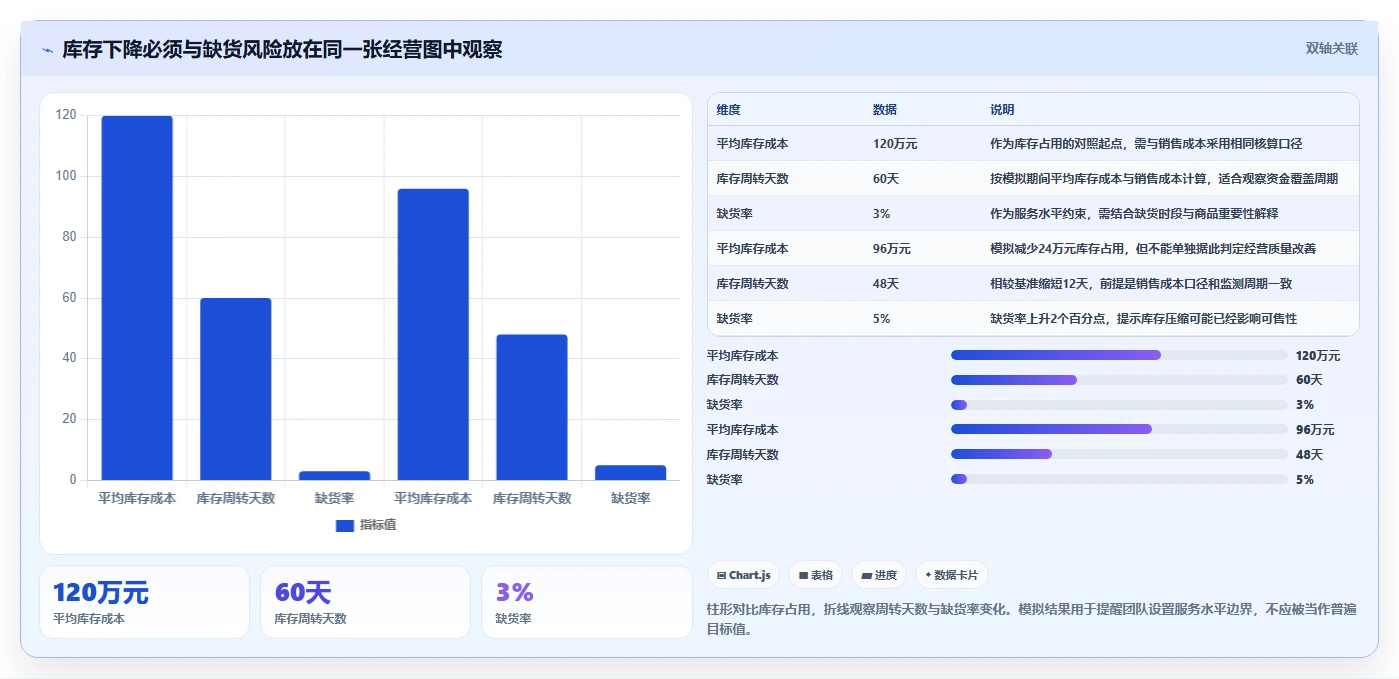The image size is (1399, 679).
Task: Click the table cell 60天
Action: tap(886, 179)
